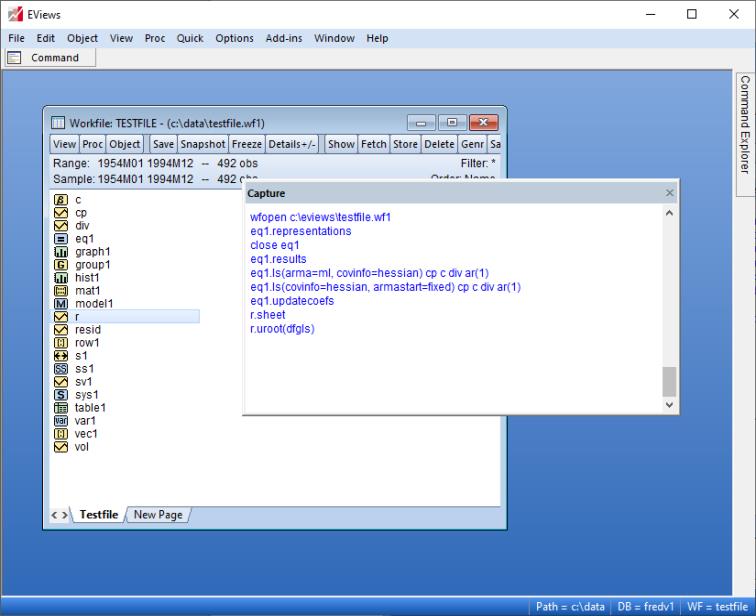The image size is (756, 616).
Task: Click the table icon for table1
Action: point(61,408)
